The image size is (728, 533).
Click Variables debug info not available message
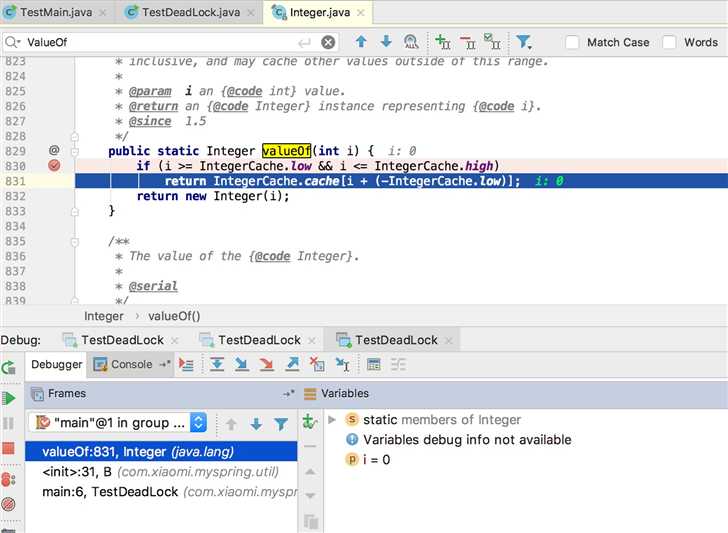pyautogui.click(x=467, y=440)
